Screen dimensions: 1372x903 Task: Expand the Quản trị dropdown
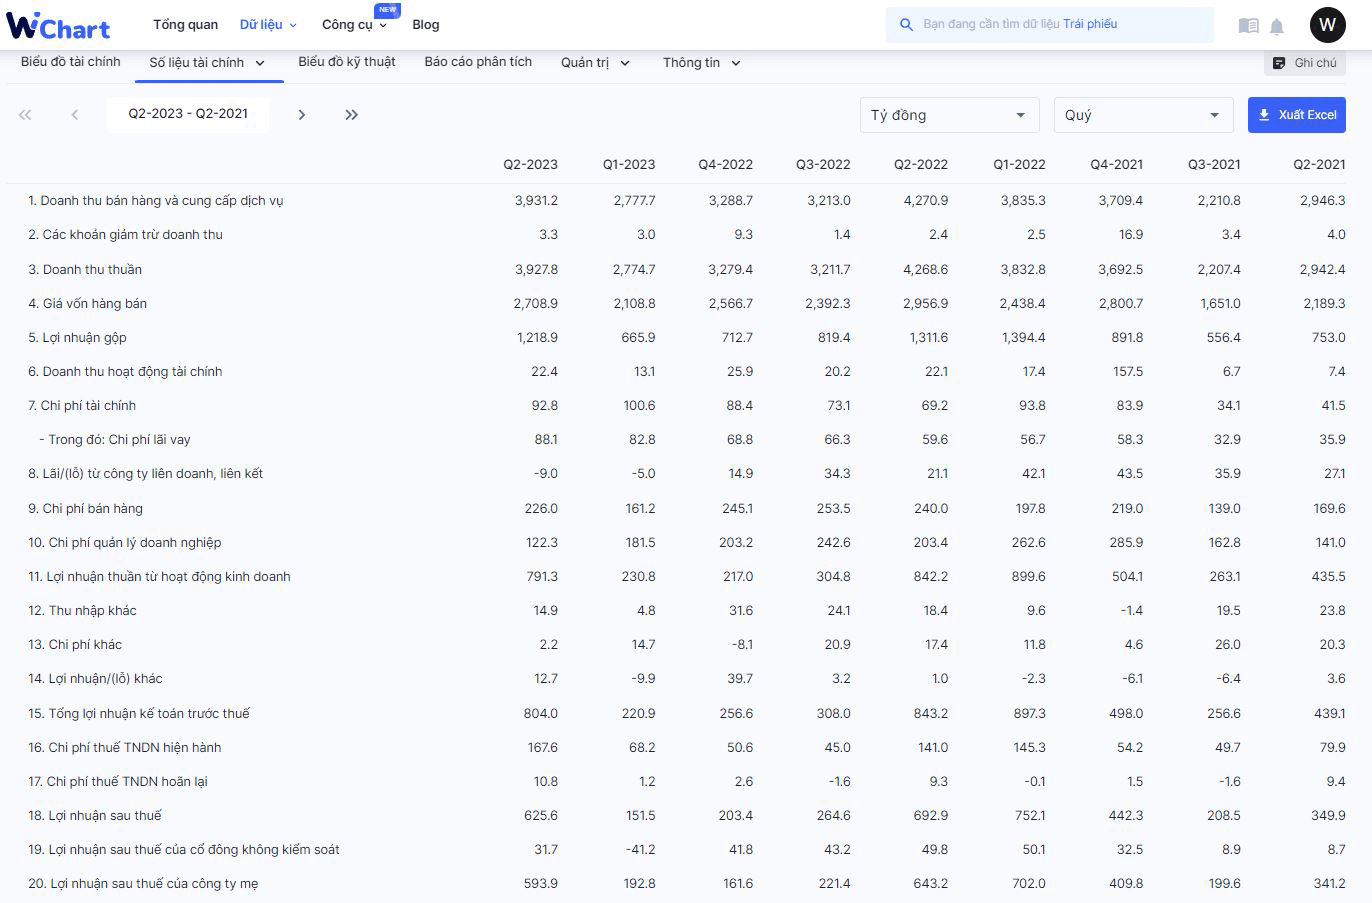[x=625, y=63]
